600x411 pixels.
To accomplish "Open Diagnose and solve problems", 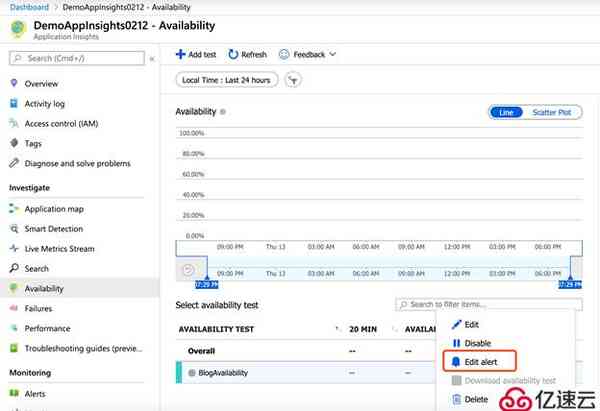I will pos(77,163).
